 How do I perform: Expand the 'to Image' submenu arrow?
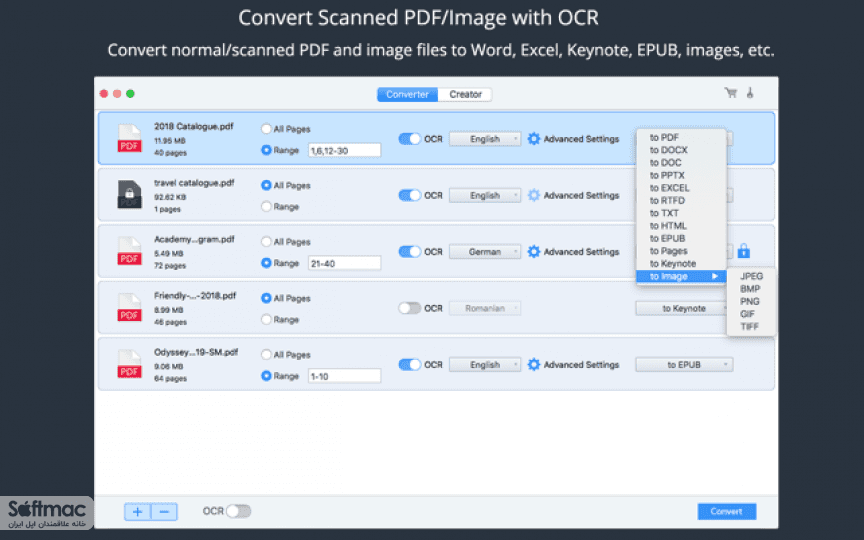coord(715,276)
